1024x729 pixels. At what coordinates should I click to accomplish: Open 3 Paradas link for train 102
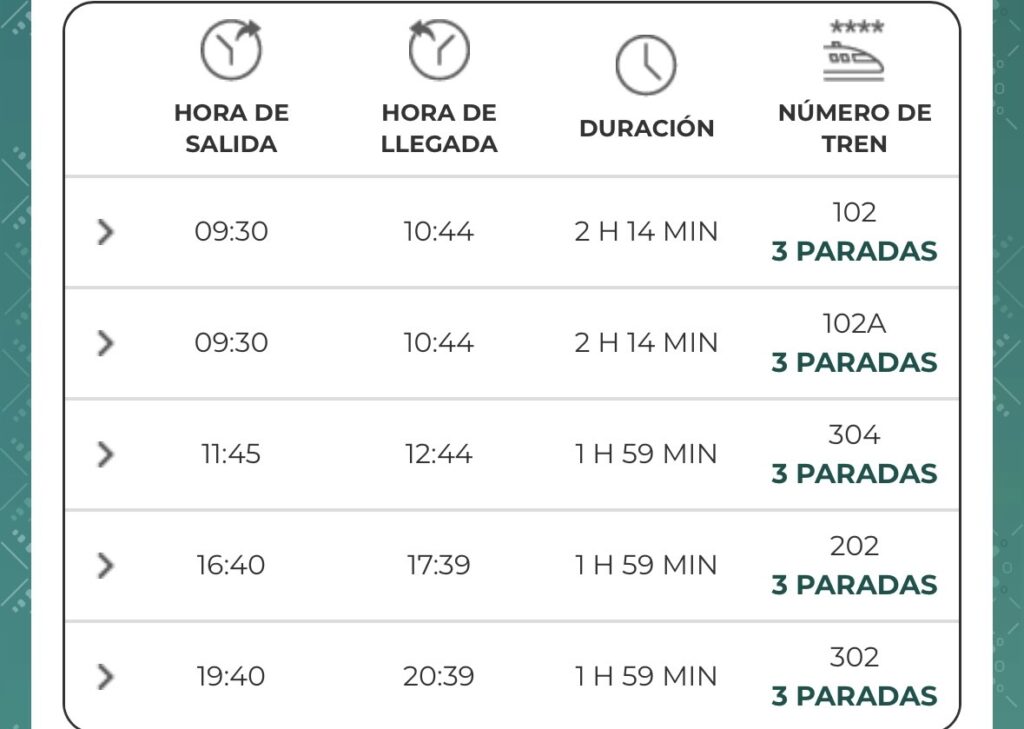(854, 251)
